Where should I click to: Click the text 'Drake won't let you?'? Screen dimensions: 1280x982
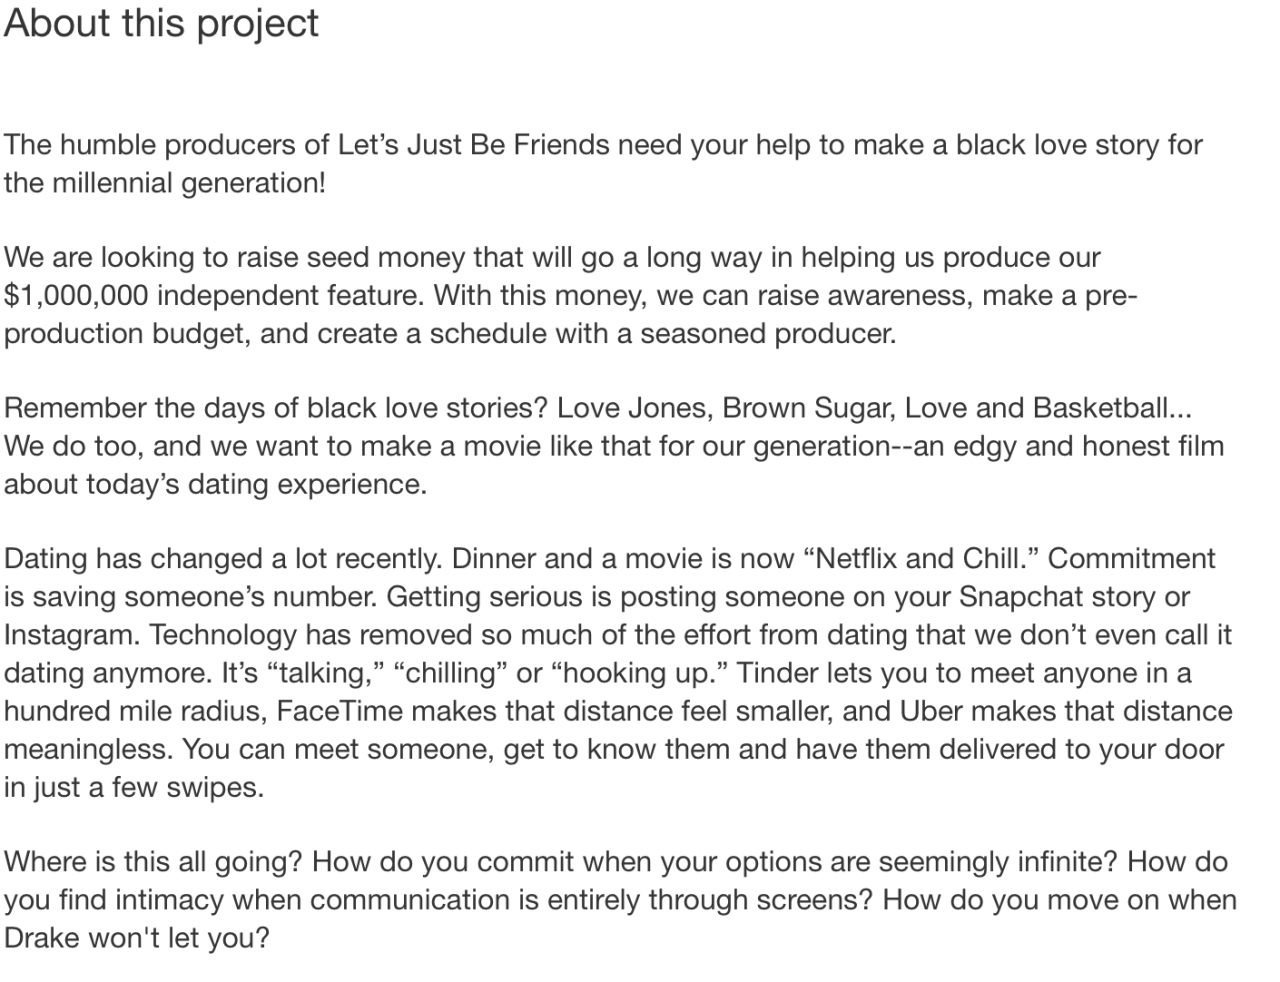tap(137, 938)
